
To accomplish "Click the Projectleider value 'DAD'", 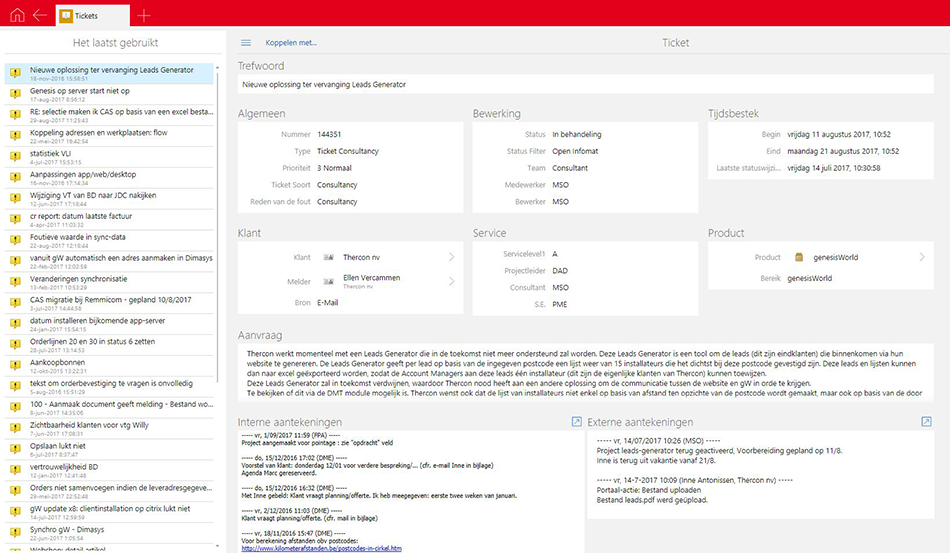I will click(560, 271).
